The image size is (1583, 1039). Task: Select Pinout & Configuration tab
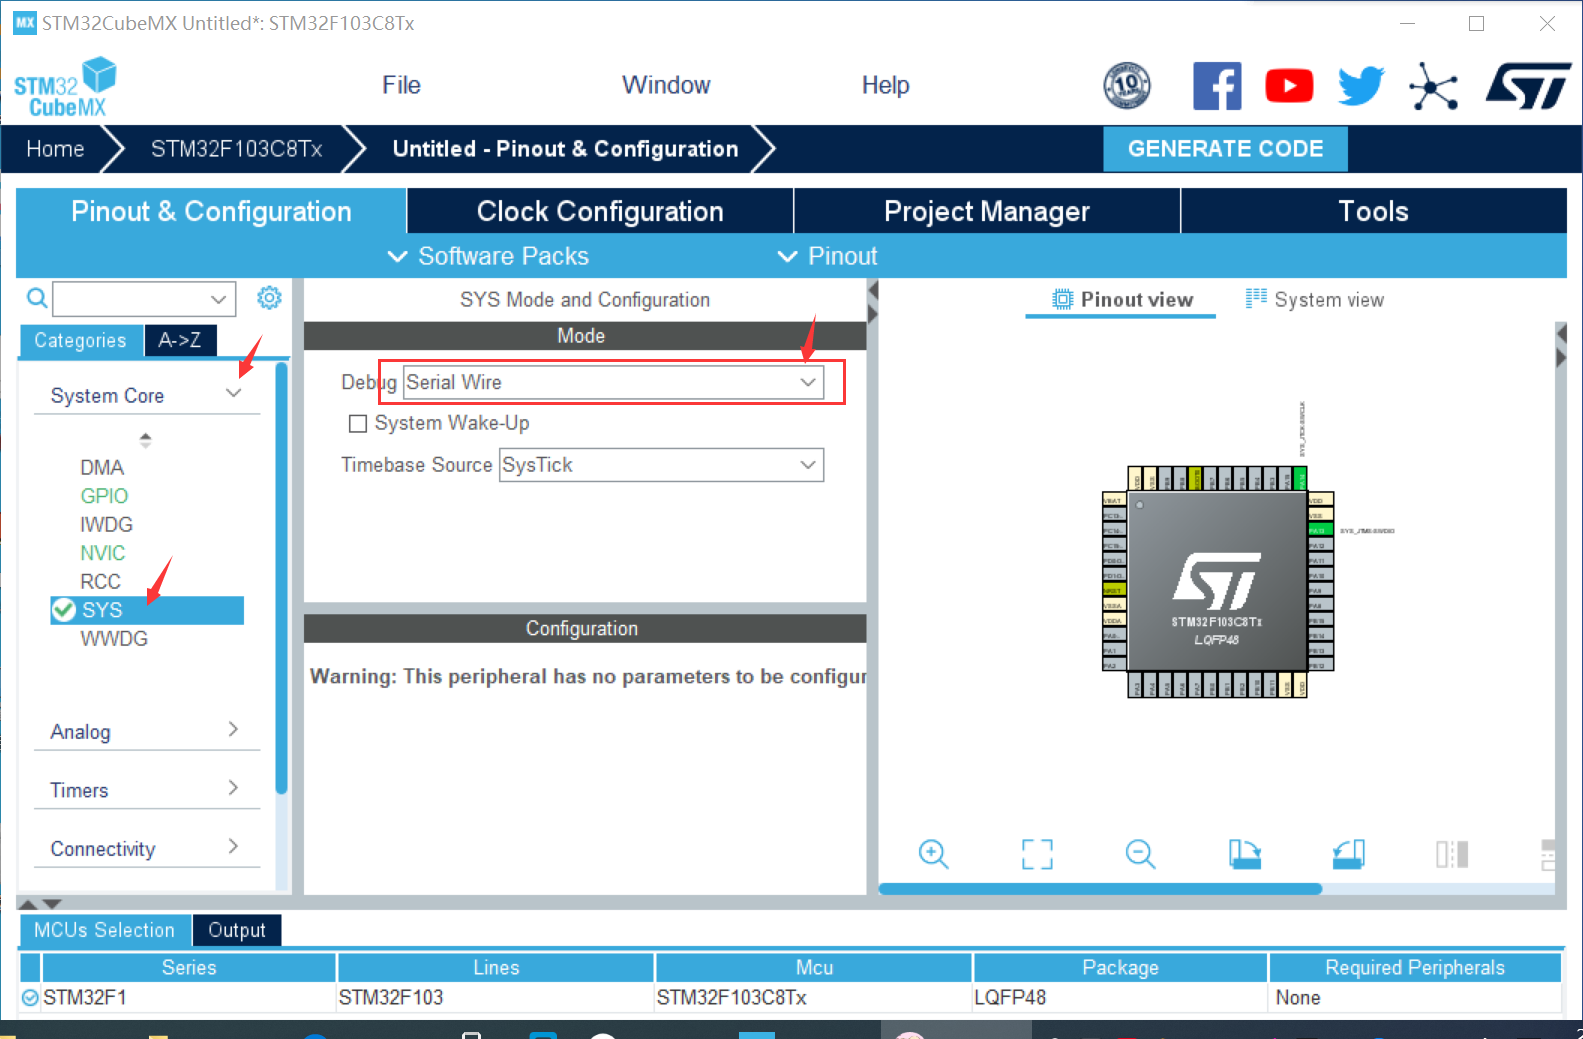[x=211, y=211]
